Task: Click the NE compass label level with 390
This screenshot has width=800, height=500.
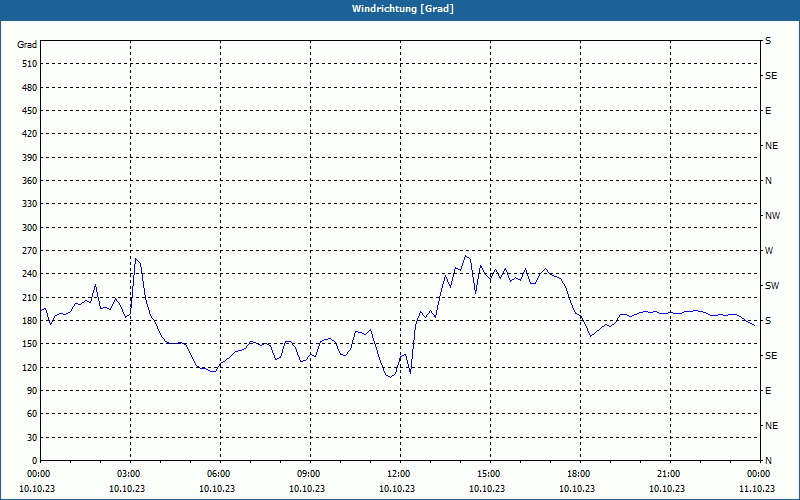Action: coord(771,146)
